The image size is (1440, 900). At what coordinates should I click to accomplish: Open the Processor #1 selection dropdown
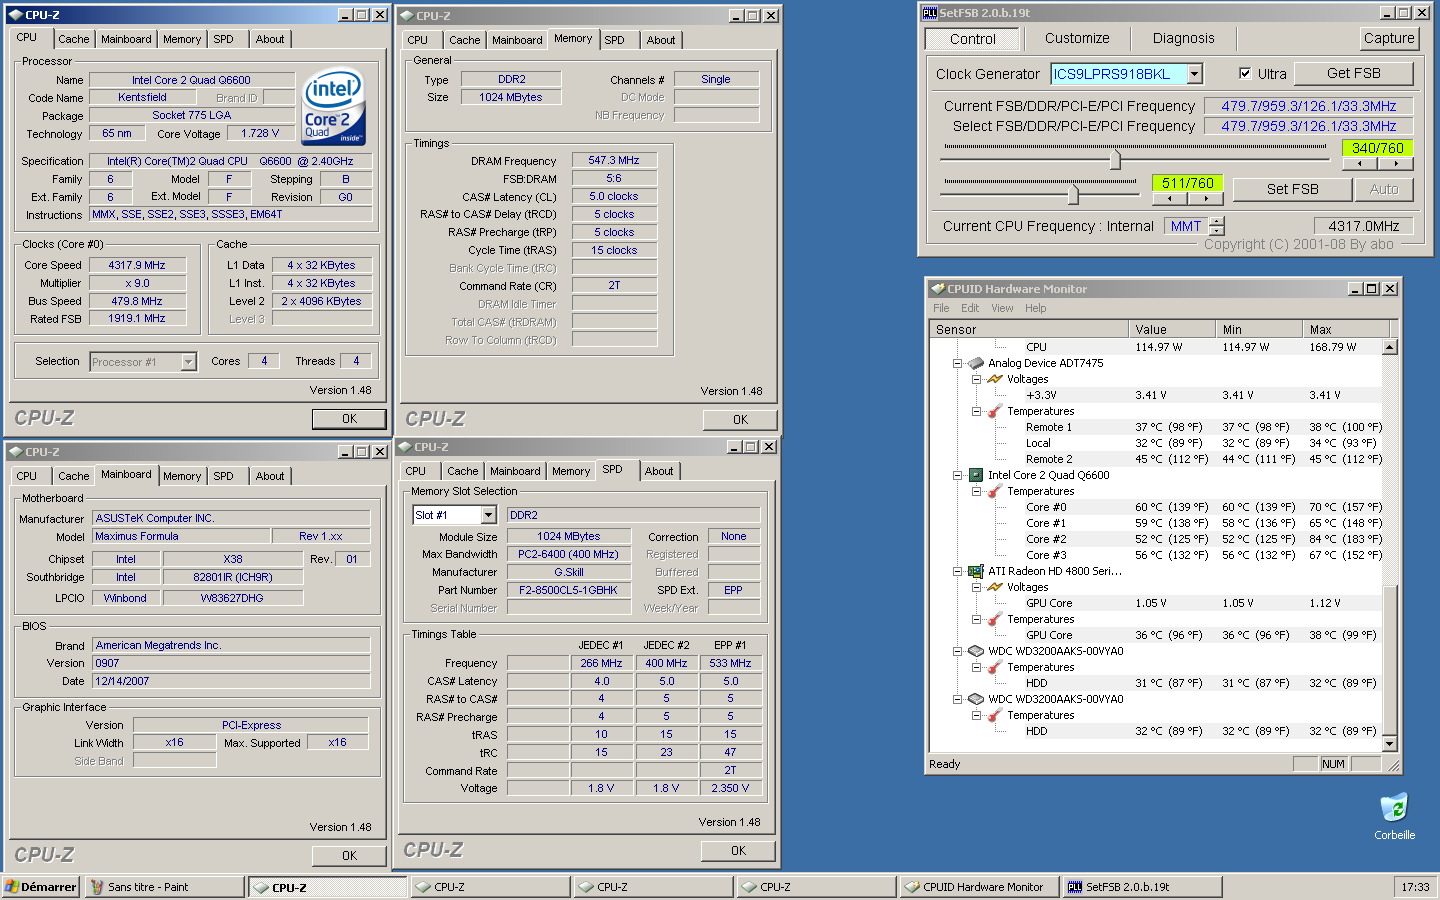coord(188,362)
